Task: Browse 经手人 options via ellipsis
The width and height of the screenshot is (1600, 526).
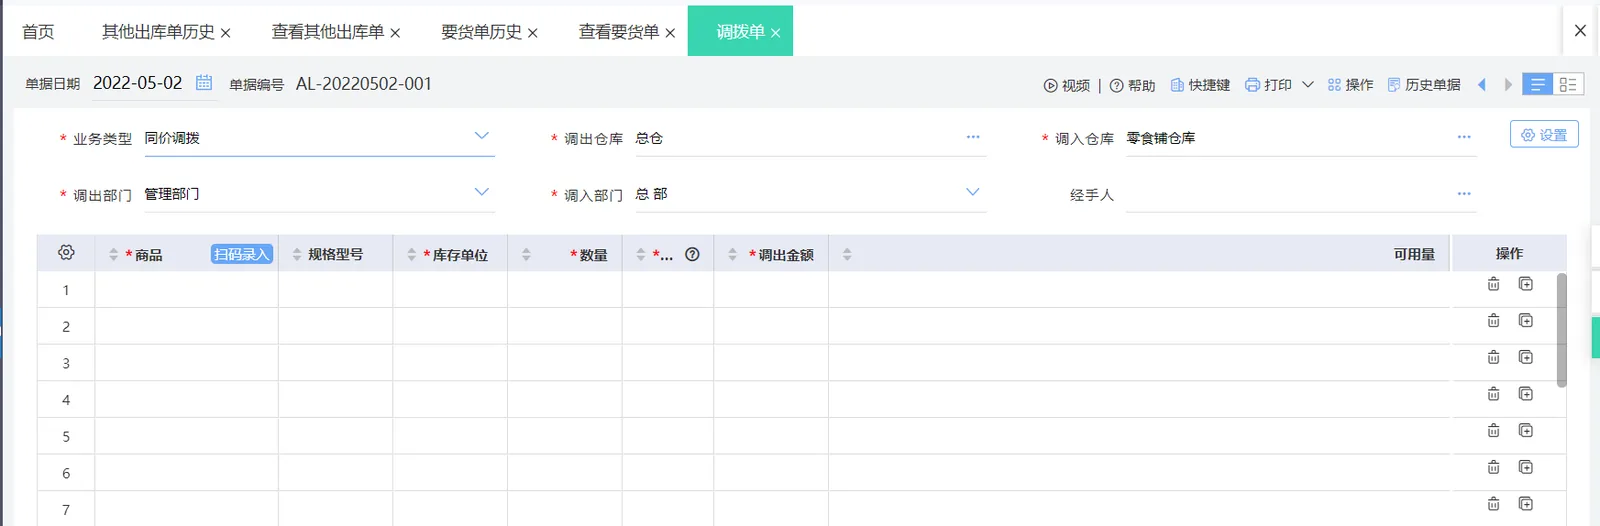Action: coord(1464,194)
